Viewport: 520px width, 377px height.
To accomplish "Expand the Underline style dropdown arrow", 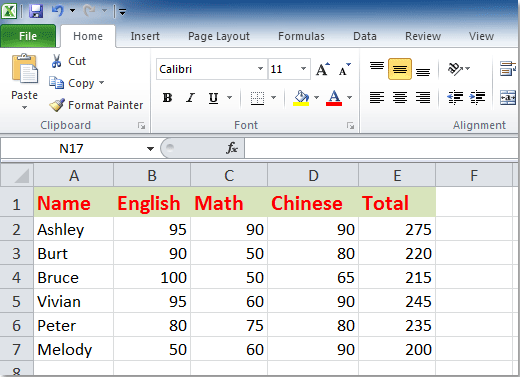I will (229, 98).
